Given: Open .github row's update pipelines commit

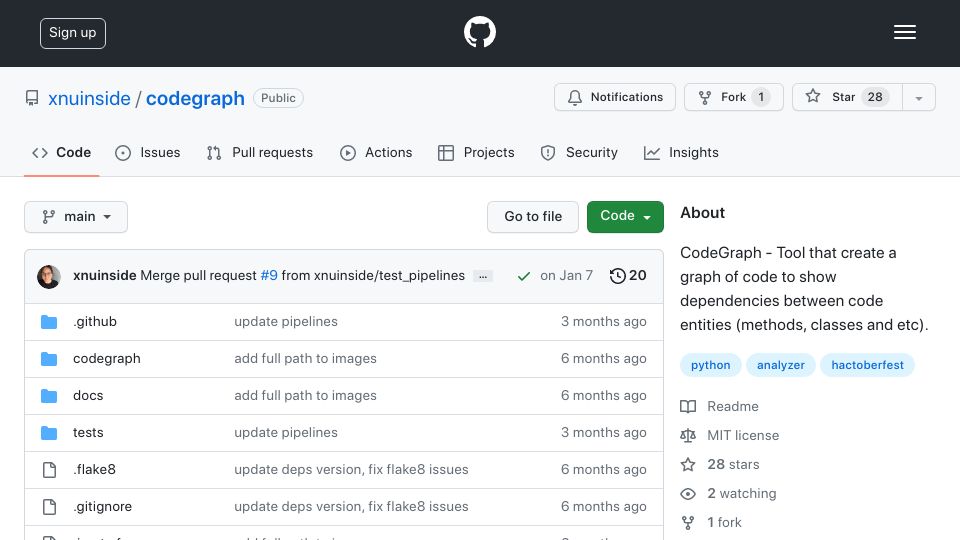Looking at the screenshot, I should pyautogui.click(x=286, y=321).
